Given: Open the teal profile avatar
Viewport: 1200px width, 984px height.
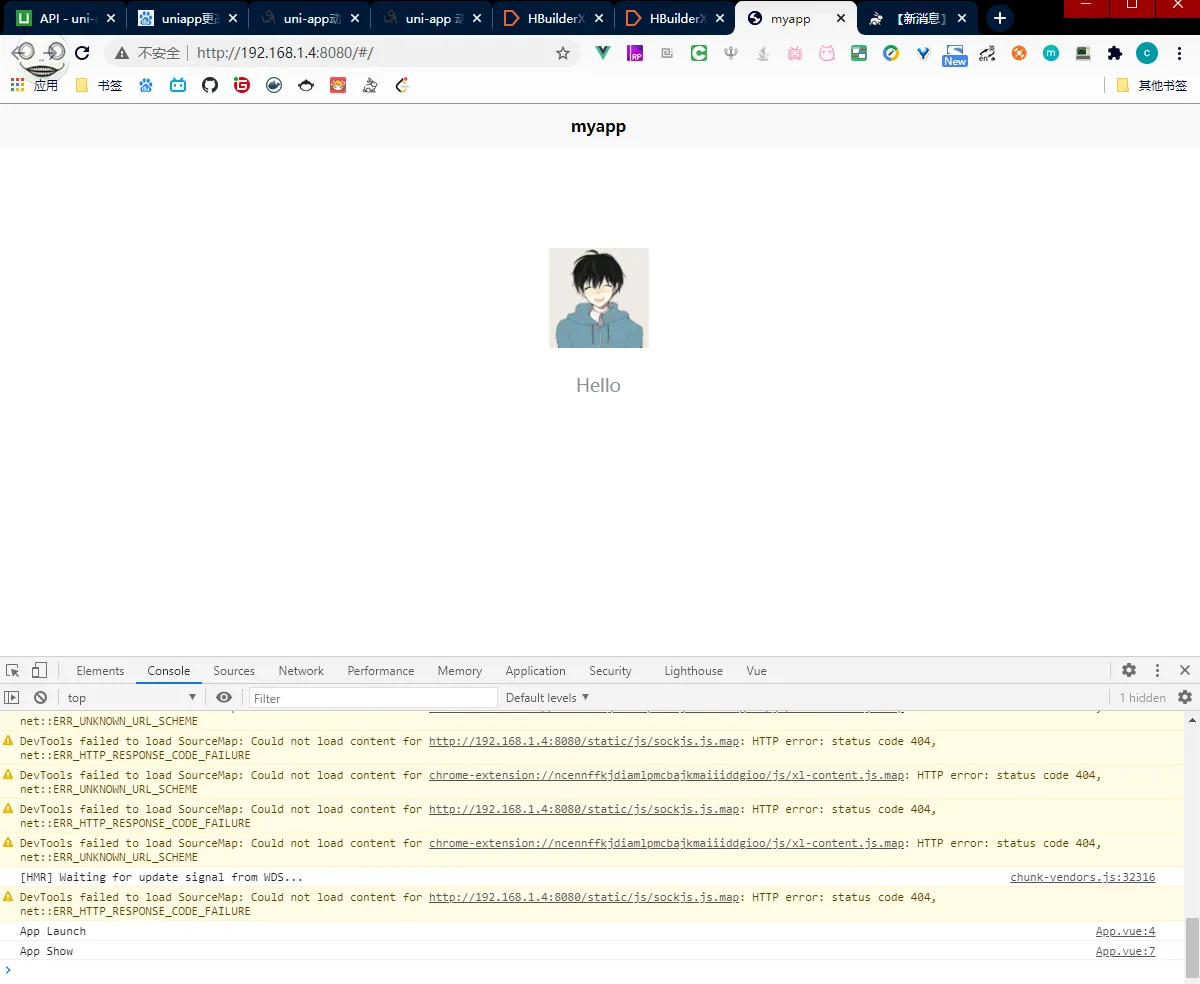Looking at the screenshot, I should pos(1147,53).
